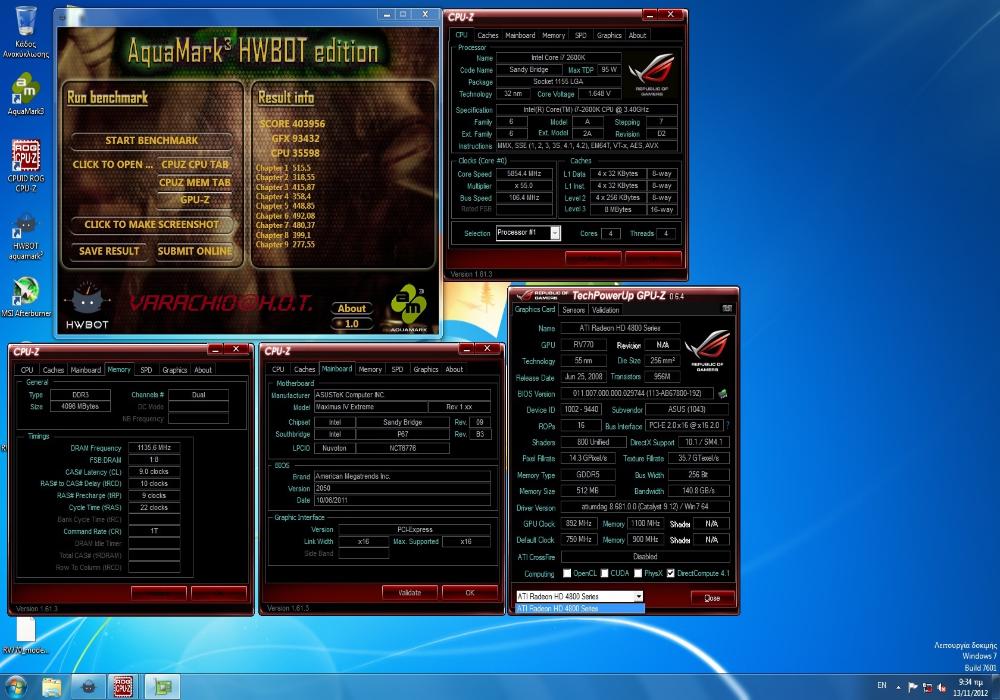Open the About tab in the CPU-Z memory window

click(203, 370)
